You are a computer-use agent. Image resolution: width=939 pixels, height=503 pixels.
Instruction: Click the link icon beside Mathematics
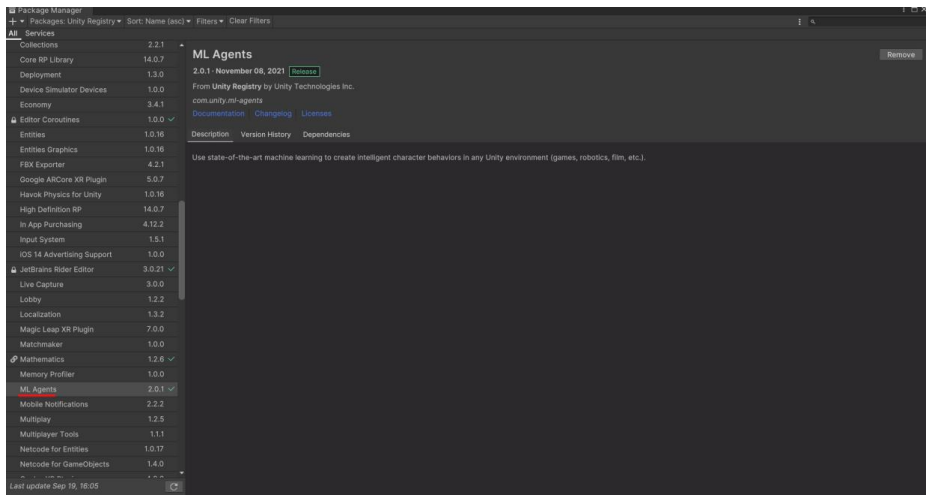pyautogui.click(x=13, y=359)
